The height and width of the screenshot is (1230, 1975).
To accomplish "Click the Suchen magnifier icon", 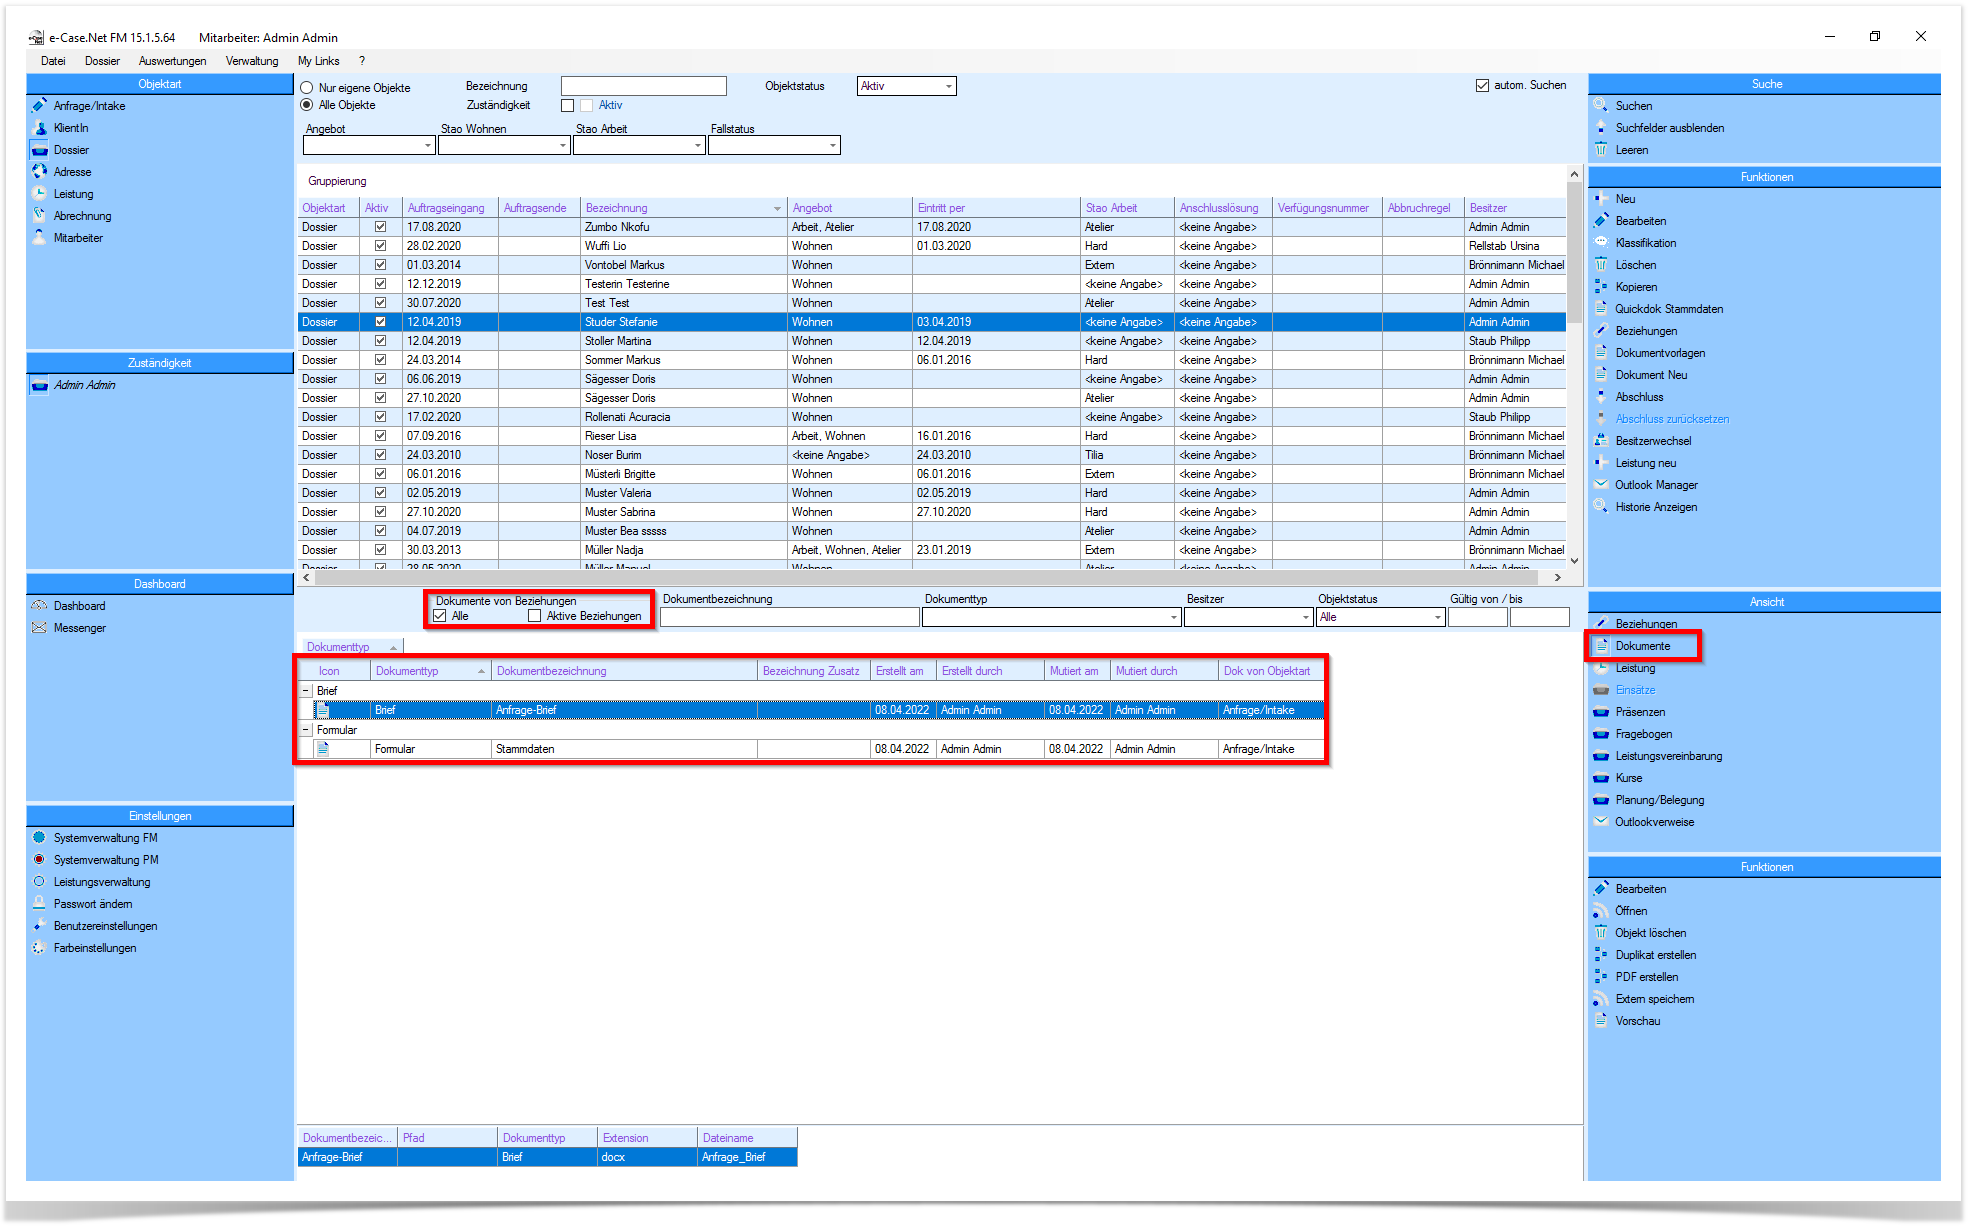I will click(x=1601, y=106).
